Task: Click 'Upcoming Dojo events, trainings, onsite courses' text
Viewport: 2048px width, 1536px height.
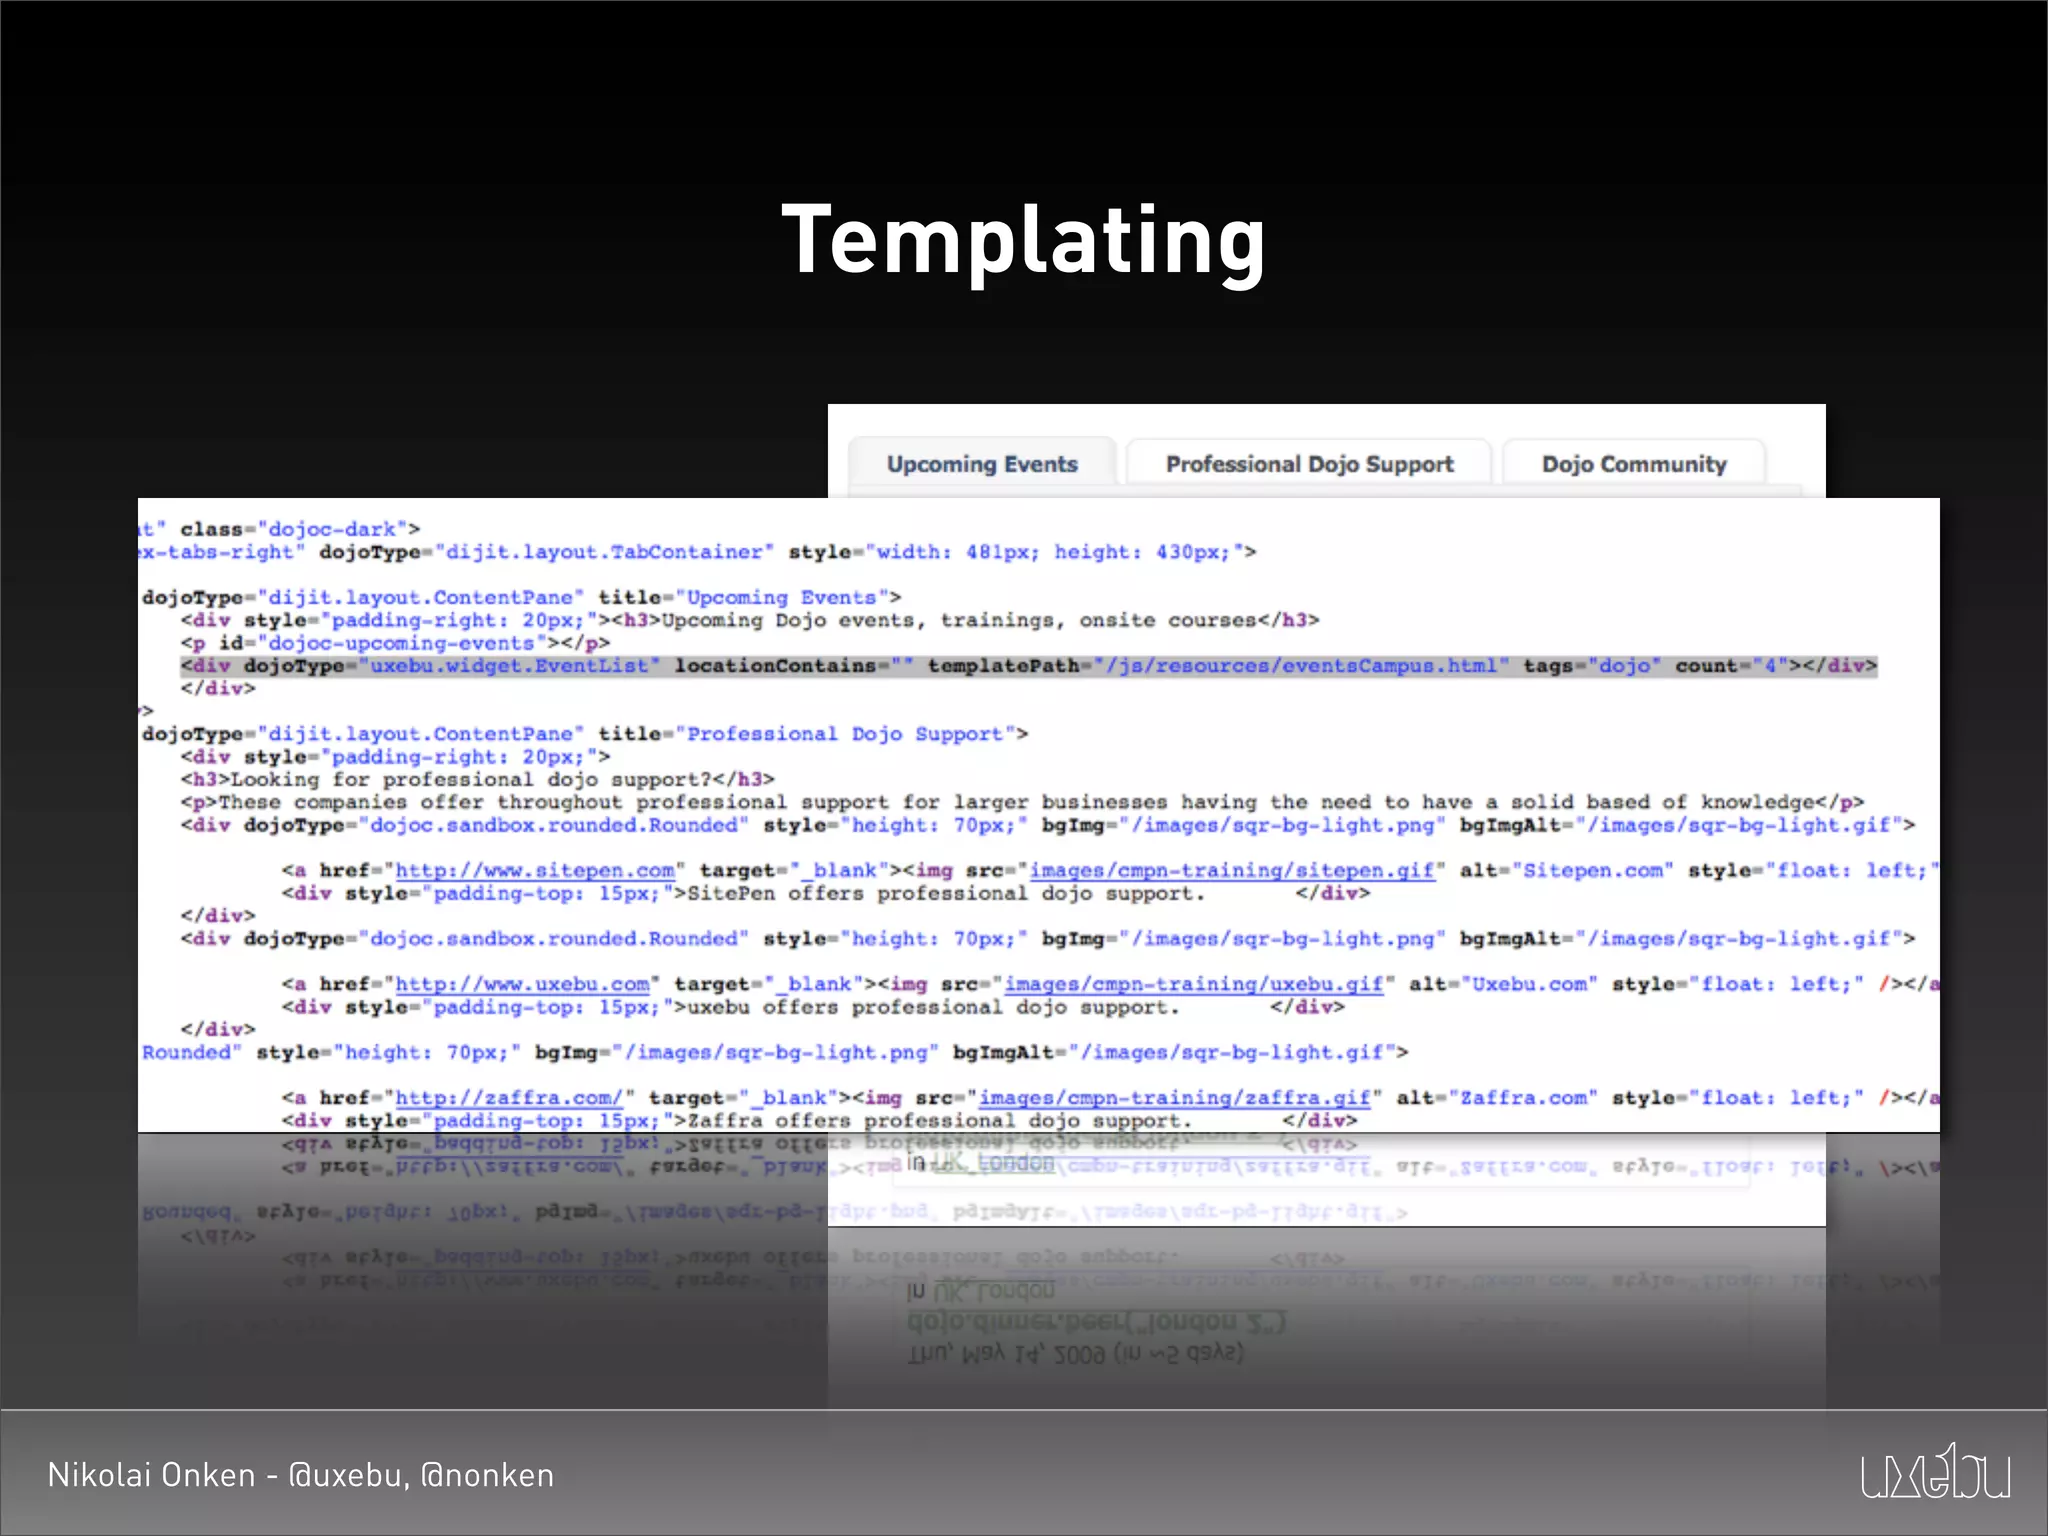Action: [958, 620]
